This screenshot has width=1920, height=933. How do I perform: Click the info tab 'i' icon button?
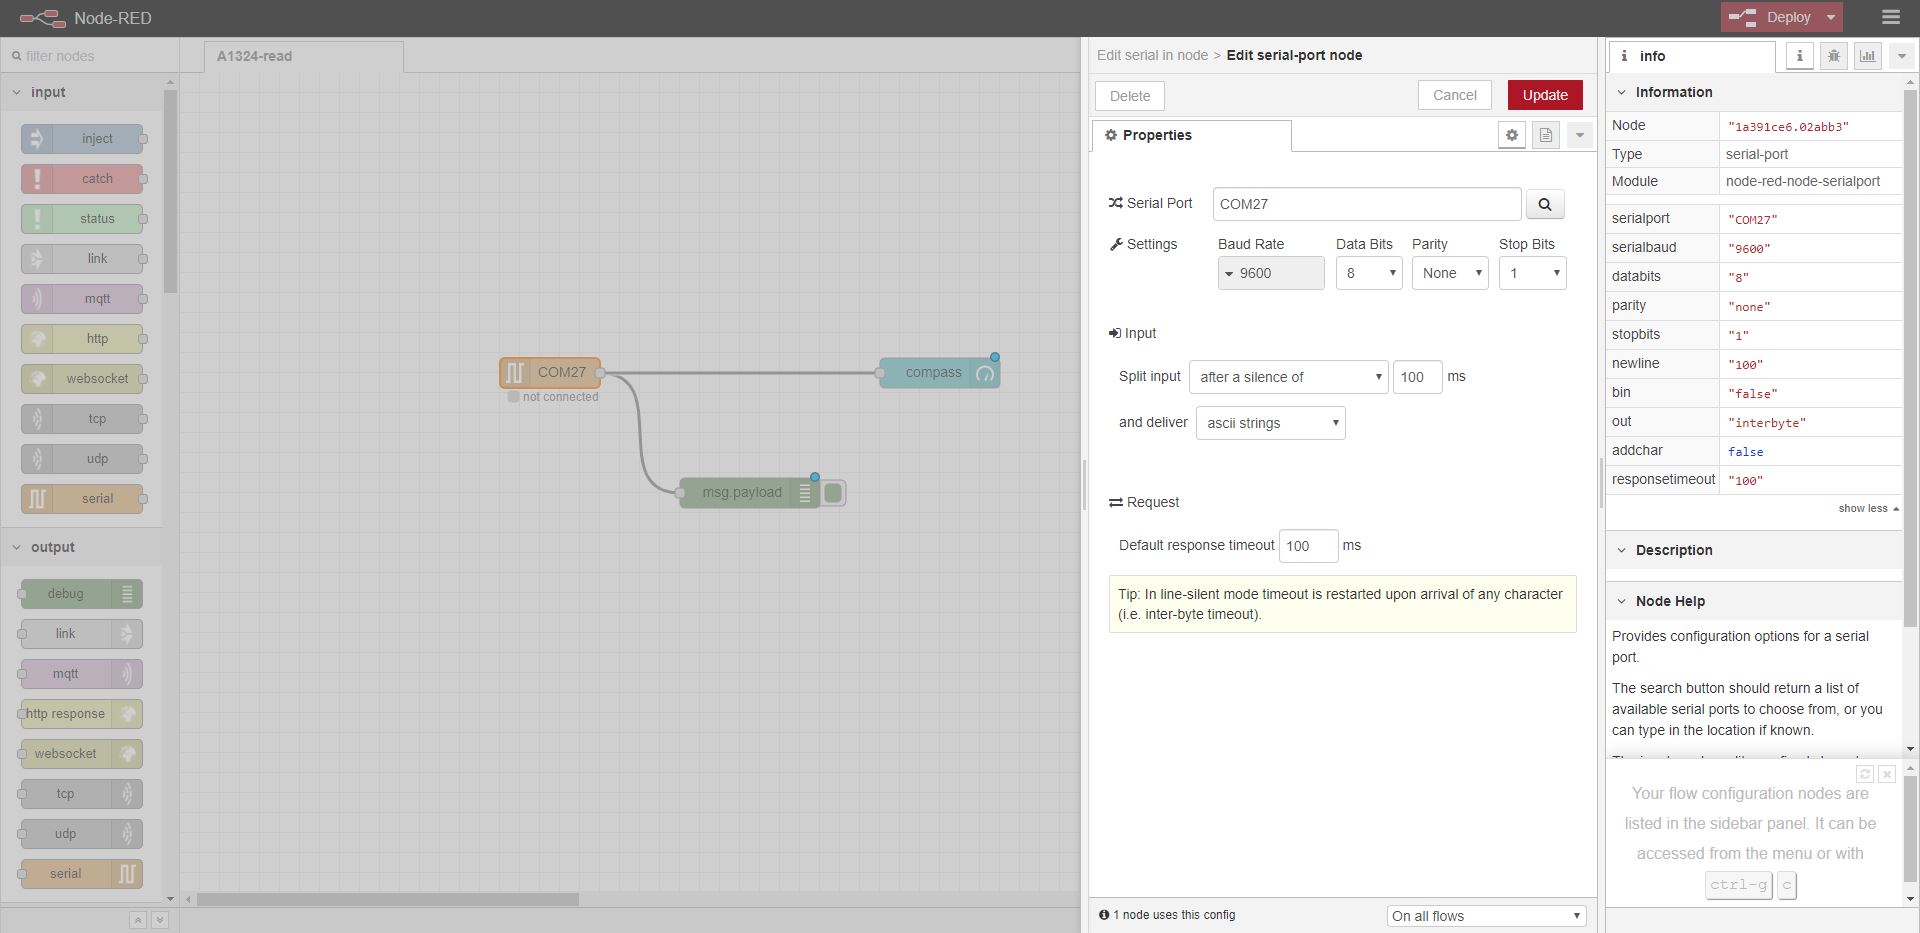coord(1799,56)
